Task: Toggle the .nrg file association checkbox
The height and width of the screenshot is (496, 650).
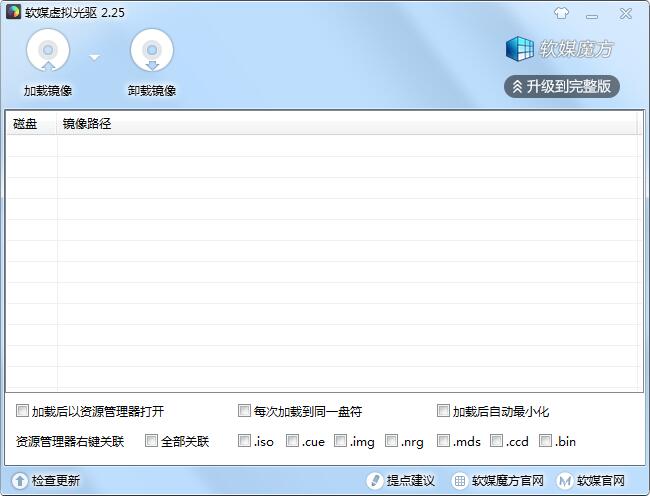Action: click(x=392, y=440)
